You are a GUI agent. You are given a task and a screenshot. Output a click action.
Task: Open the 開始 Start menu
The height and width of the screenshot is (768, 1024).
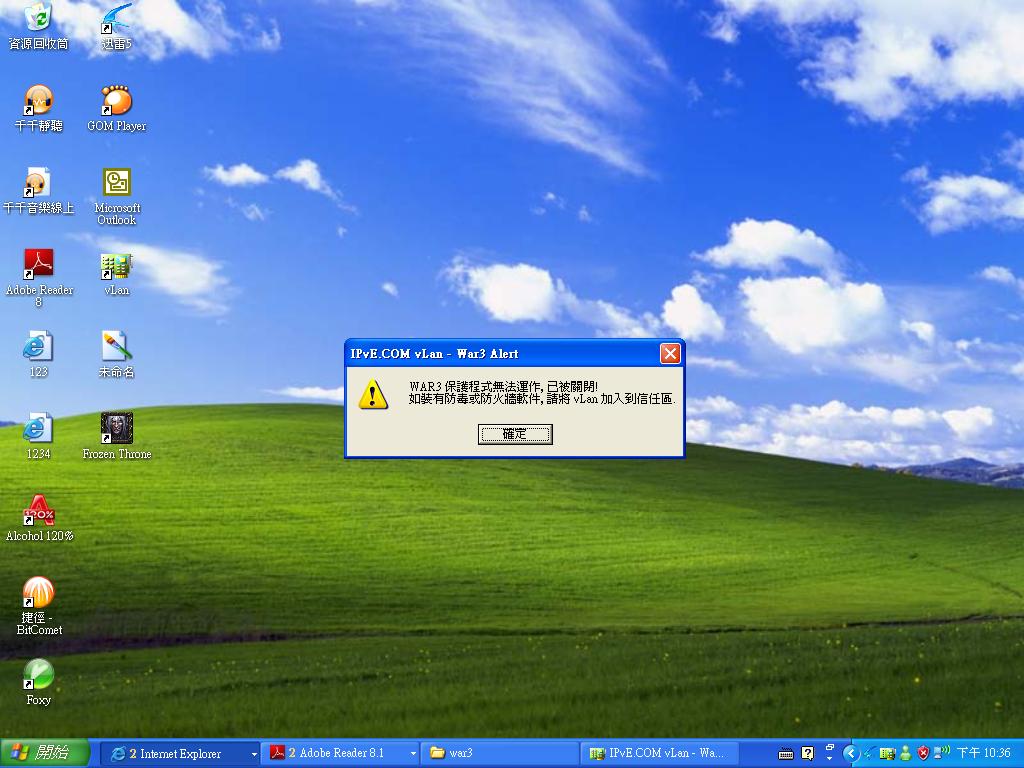(x=42, y=753)
